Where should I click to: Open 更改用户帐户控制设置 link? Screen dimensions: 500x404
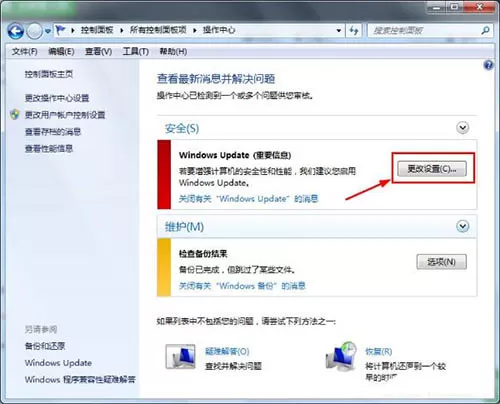pyautogui.click(x=65, y=115)
